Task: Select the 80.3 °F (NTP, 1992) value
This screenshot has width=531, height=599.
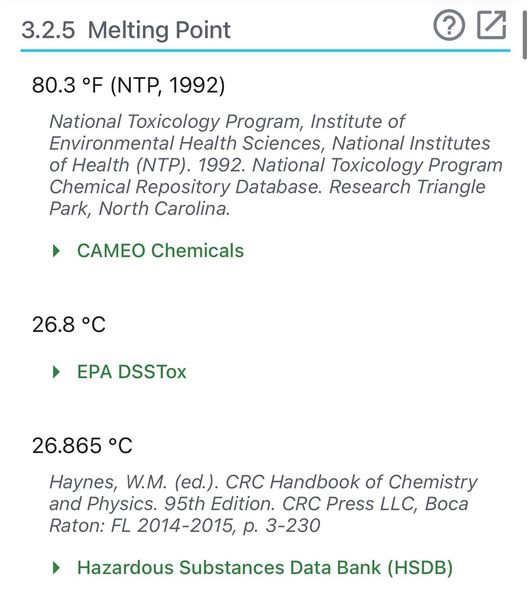Action: point(128,85)
